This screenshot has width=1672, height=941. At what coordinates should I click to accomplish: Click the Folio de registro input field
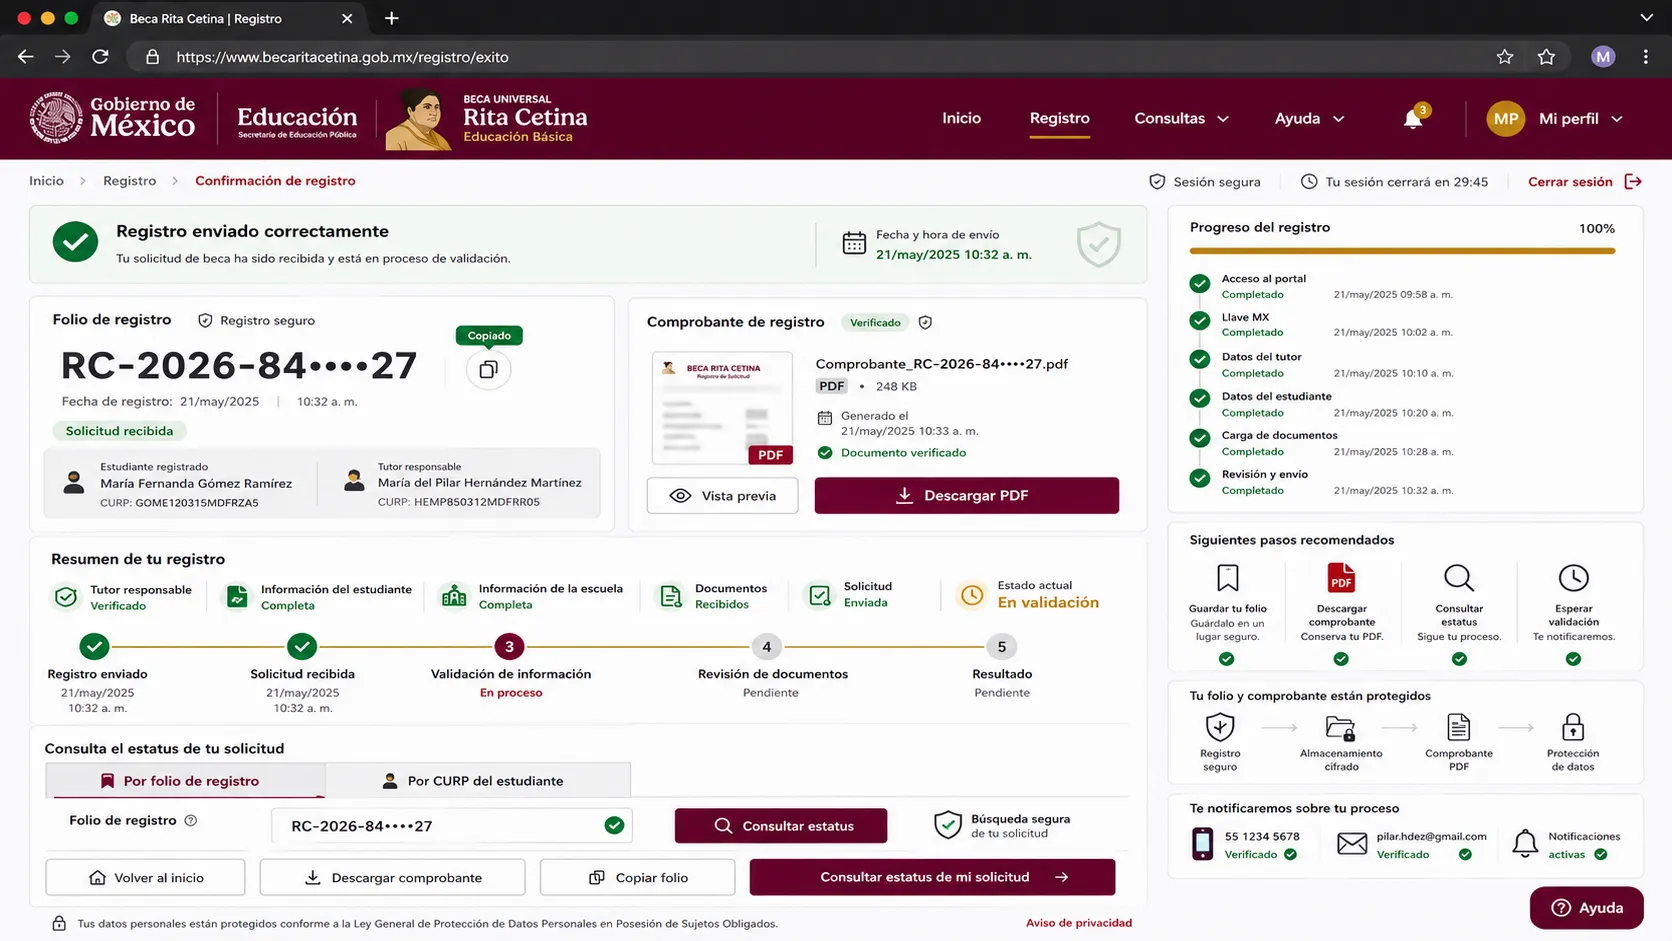[451, 826]
